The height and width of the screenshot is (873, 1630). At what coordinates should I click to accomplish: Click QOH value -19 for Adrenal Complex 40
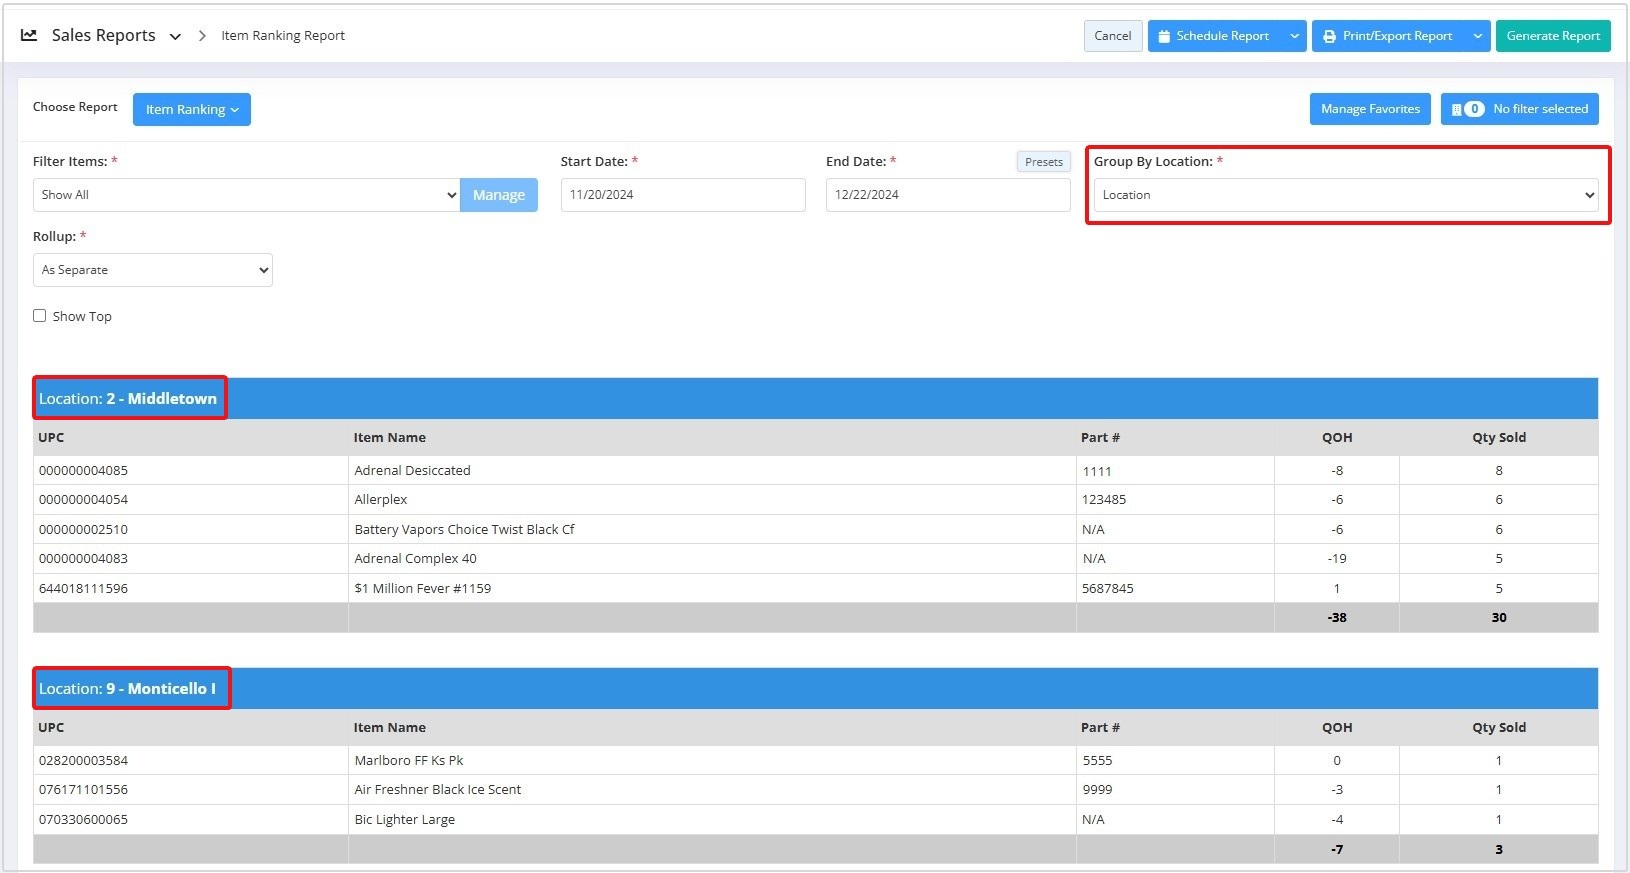(x=1337, y=558)
